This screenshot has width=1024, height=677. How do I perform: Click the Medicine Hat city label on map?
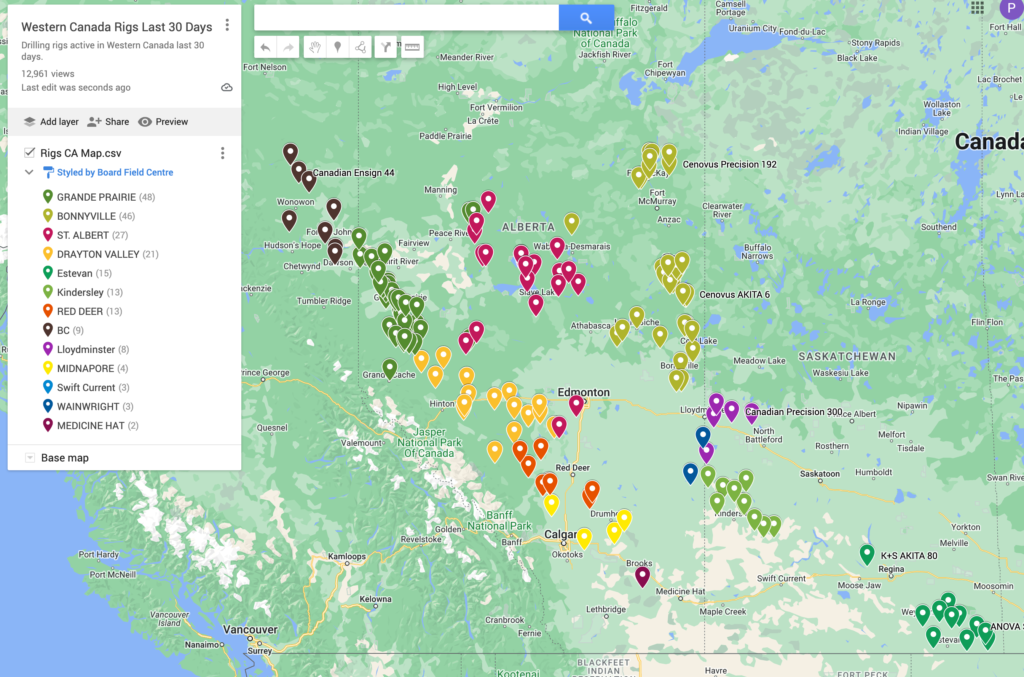point(680,591)
